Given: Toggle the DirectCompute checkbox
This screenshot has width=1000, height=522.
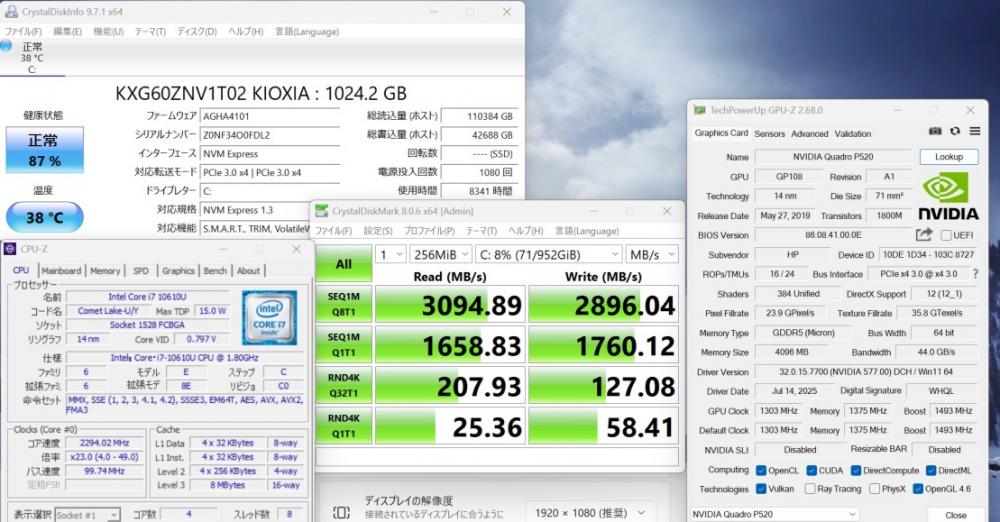Looking at the screenshot, I should (856, 470).
